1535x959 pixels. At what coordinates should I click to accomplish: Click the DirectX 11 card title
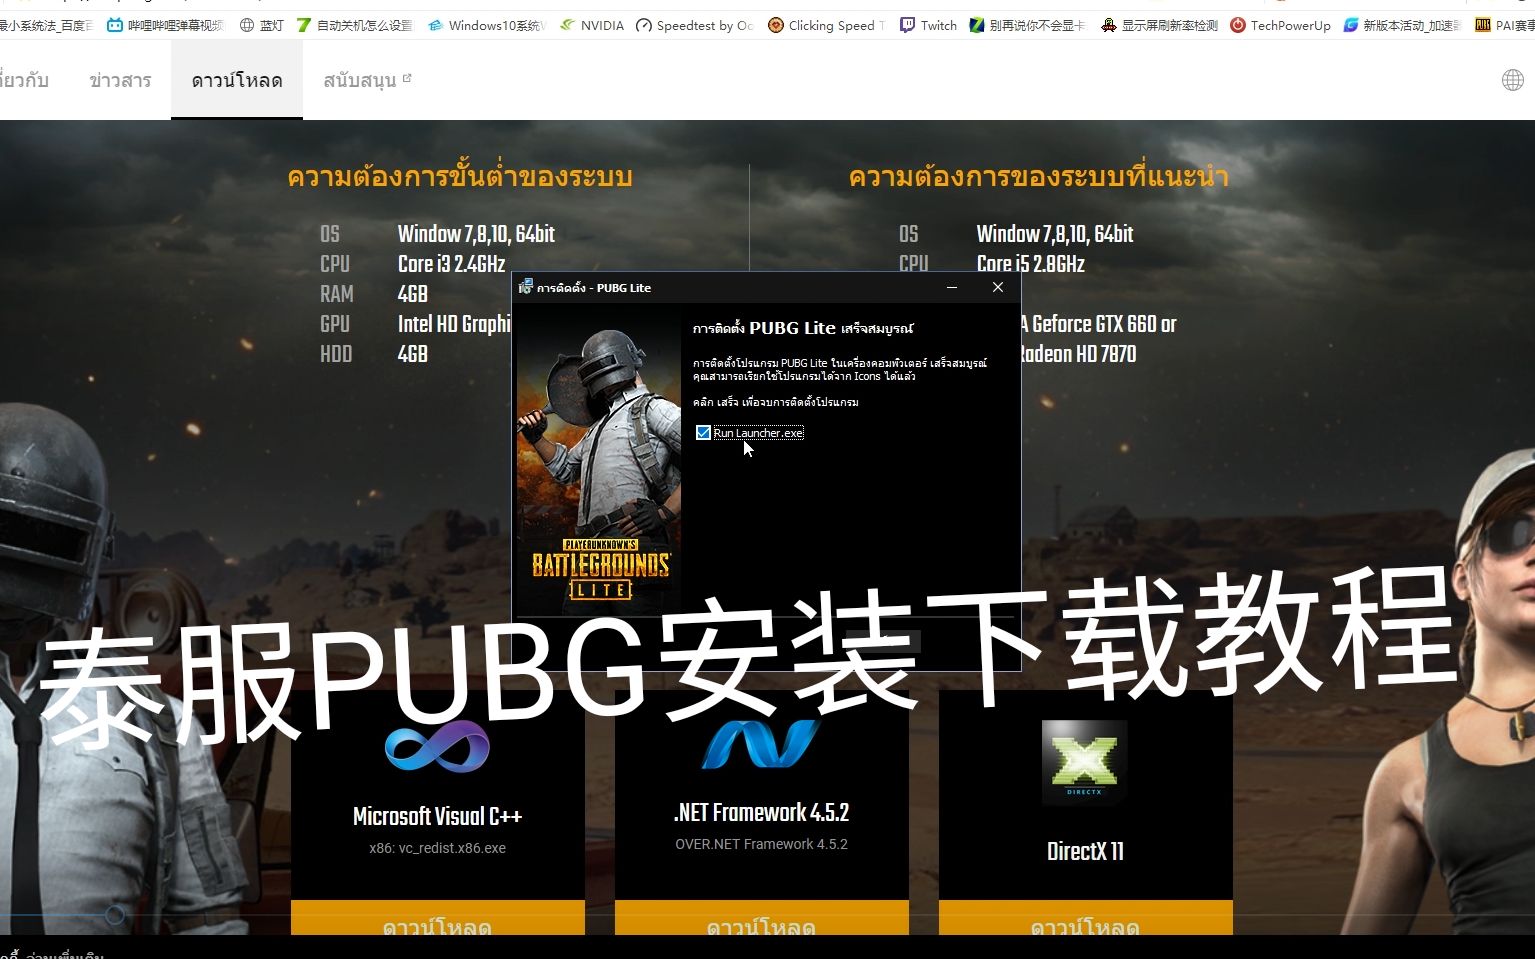pos(1085,851)
